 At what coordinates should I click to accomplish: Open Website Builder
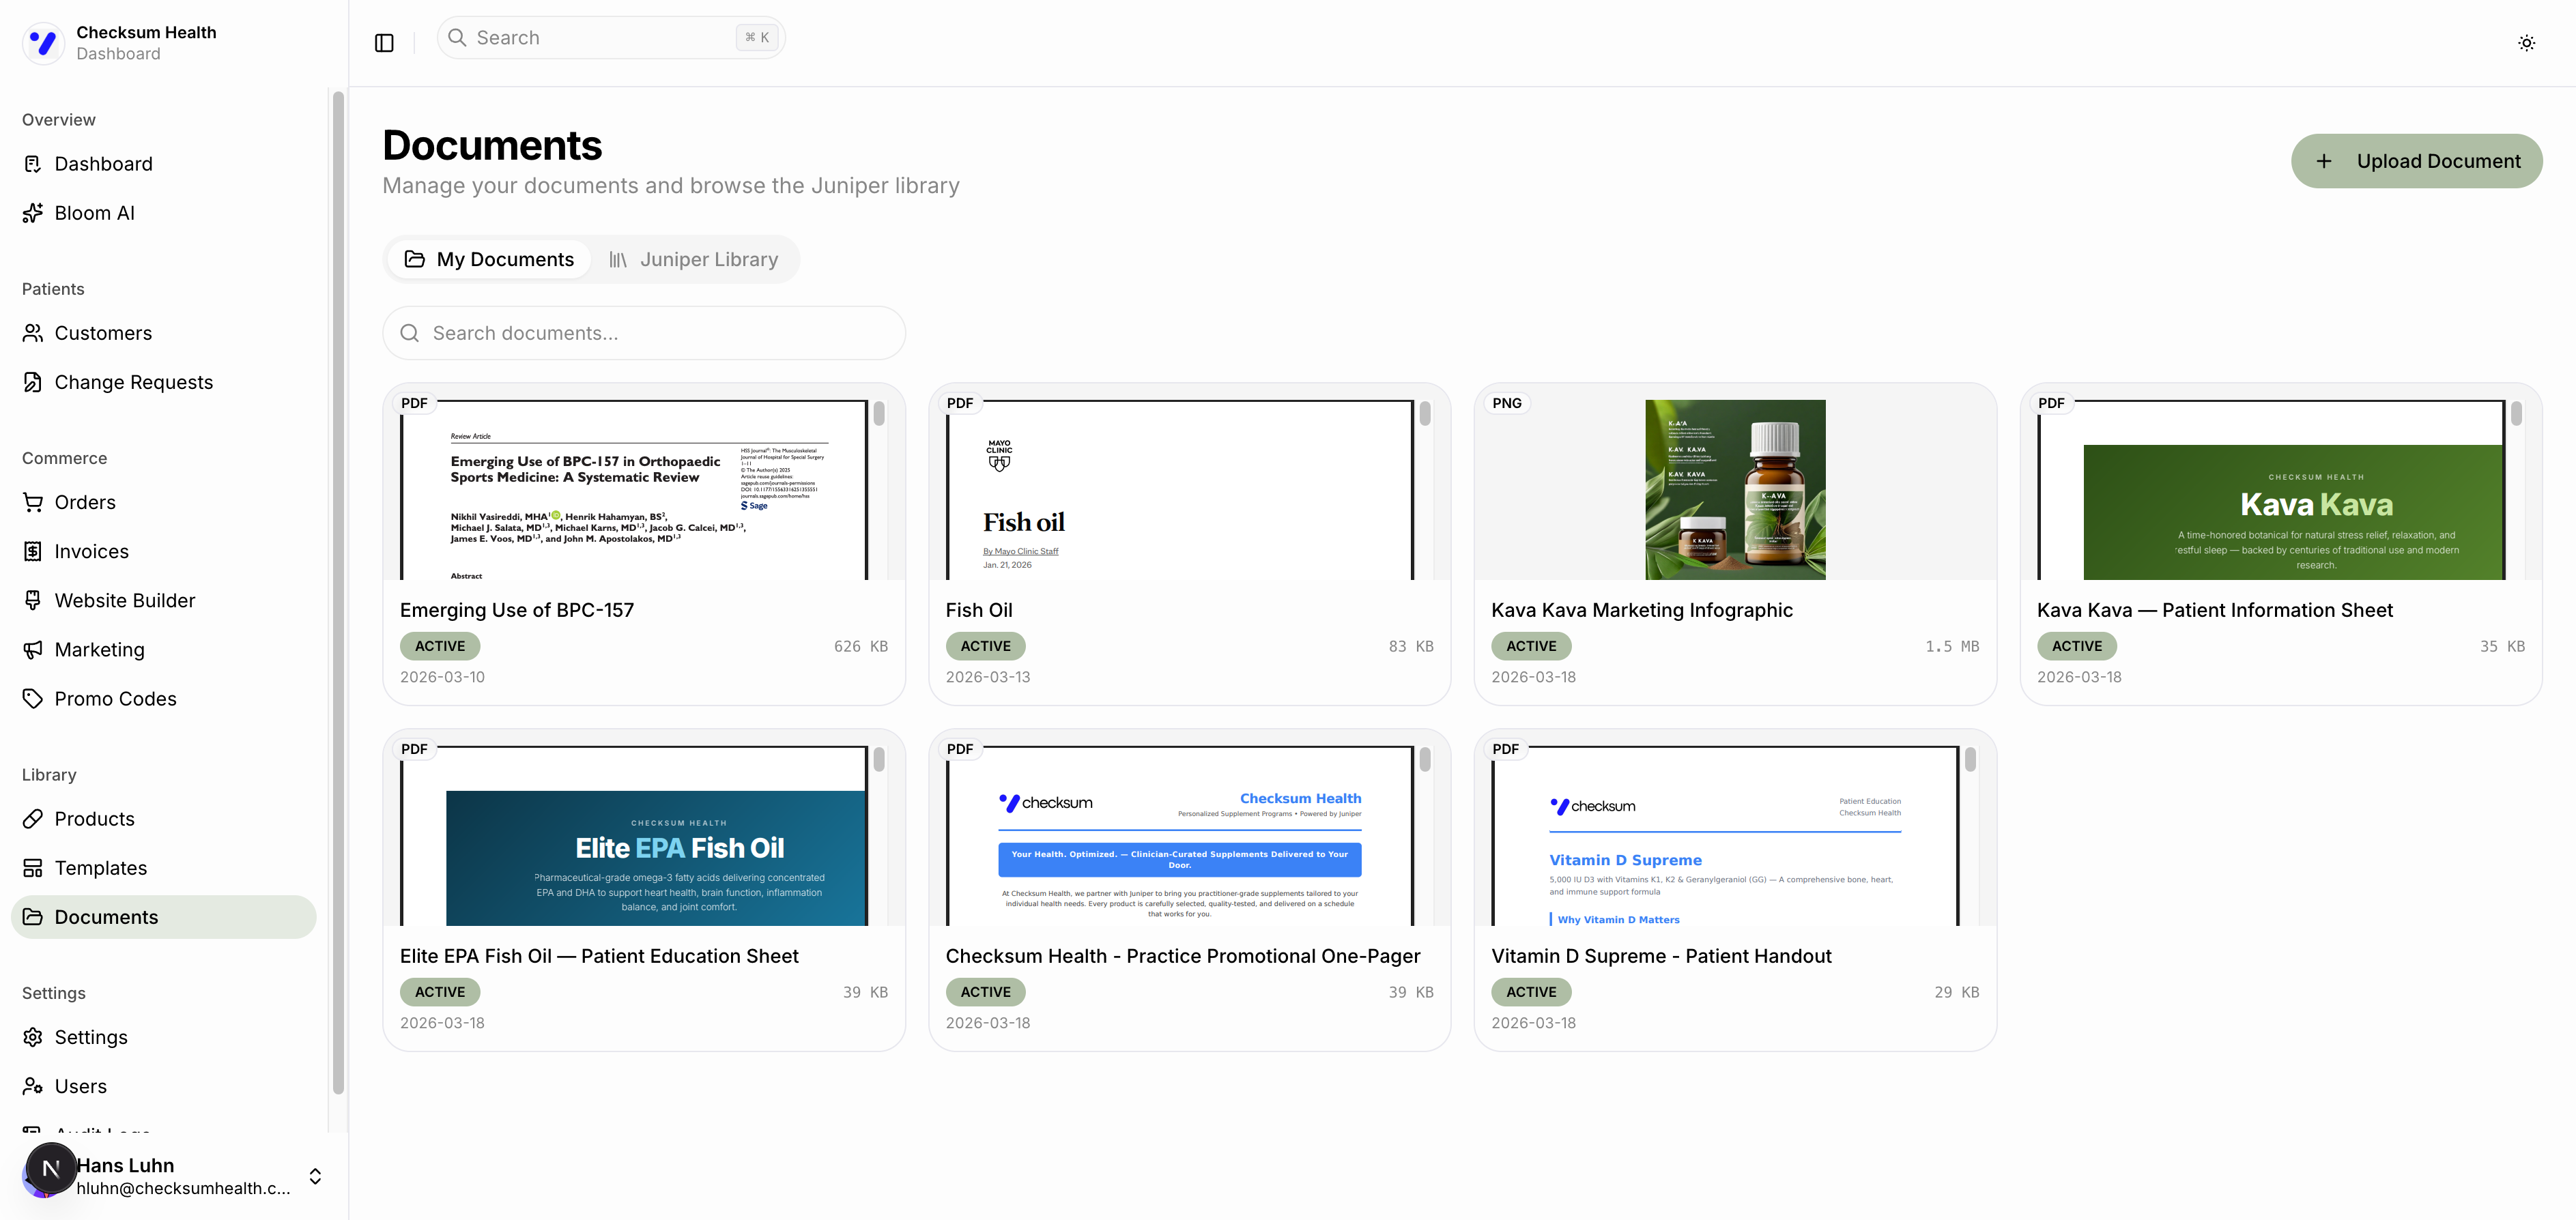[163, 600]
